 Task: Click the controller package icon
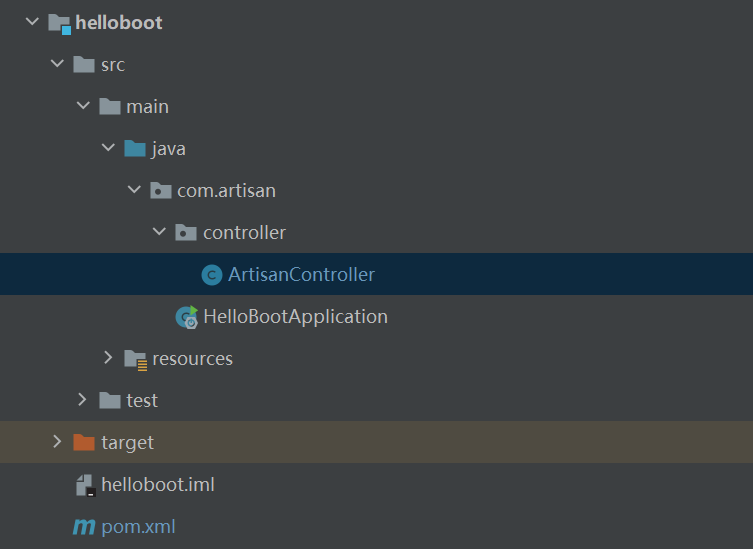point(186,232)
